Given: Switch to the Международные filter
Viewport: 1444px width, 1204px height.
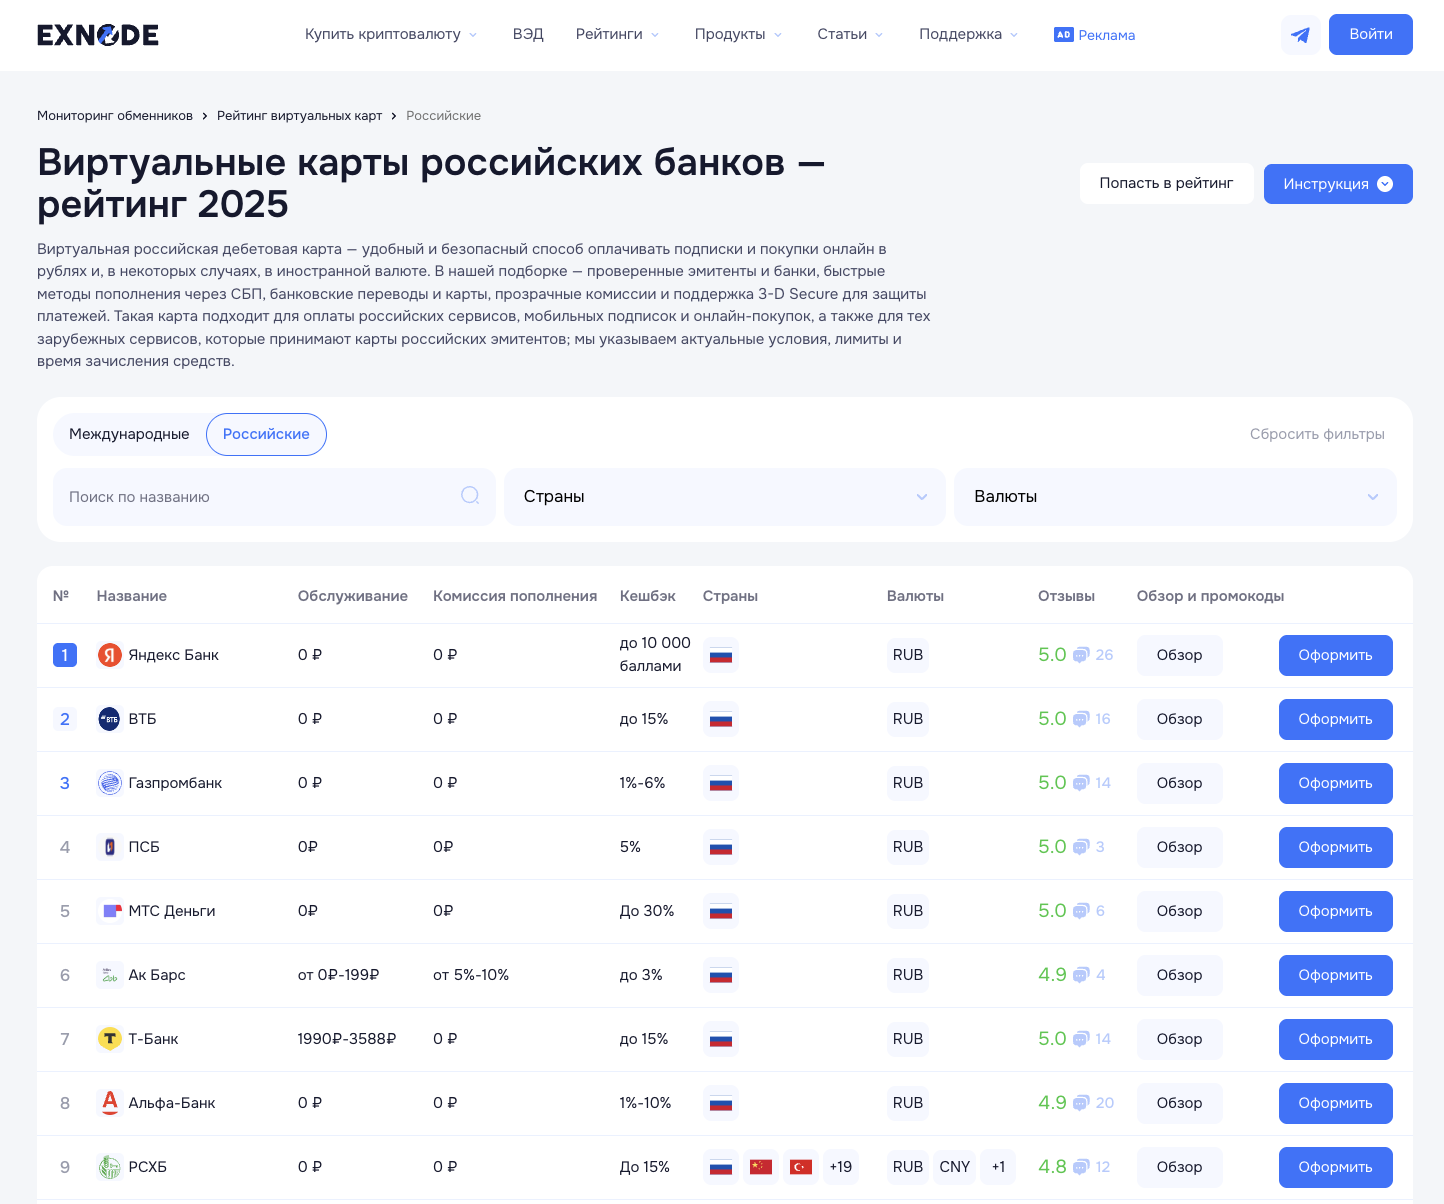Looking at the screenshot, I should [x=129, y=434].
